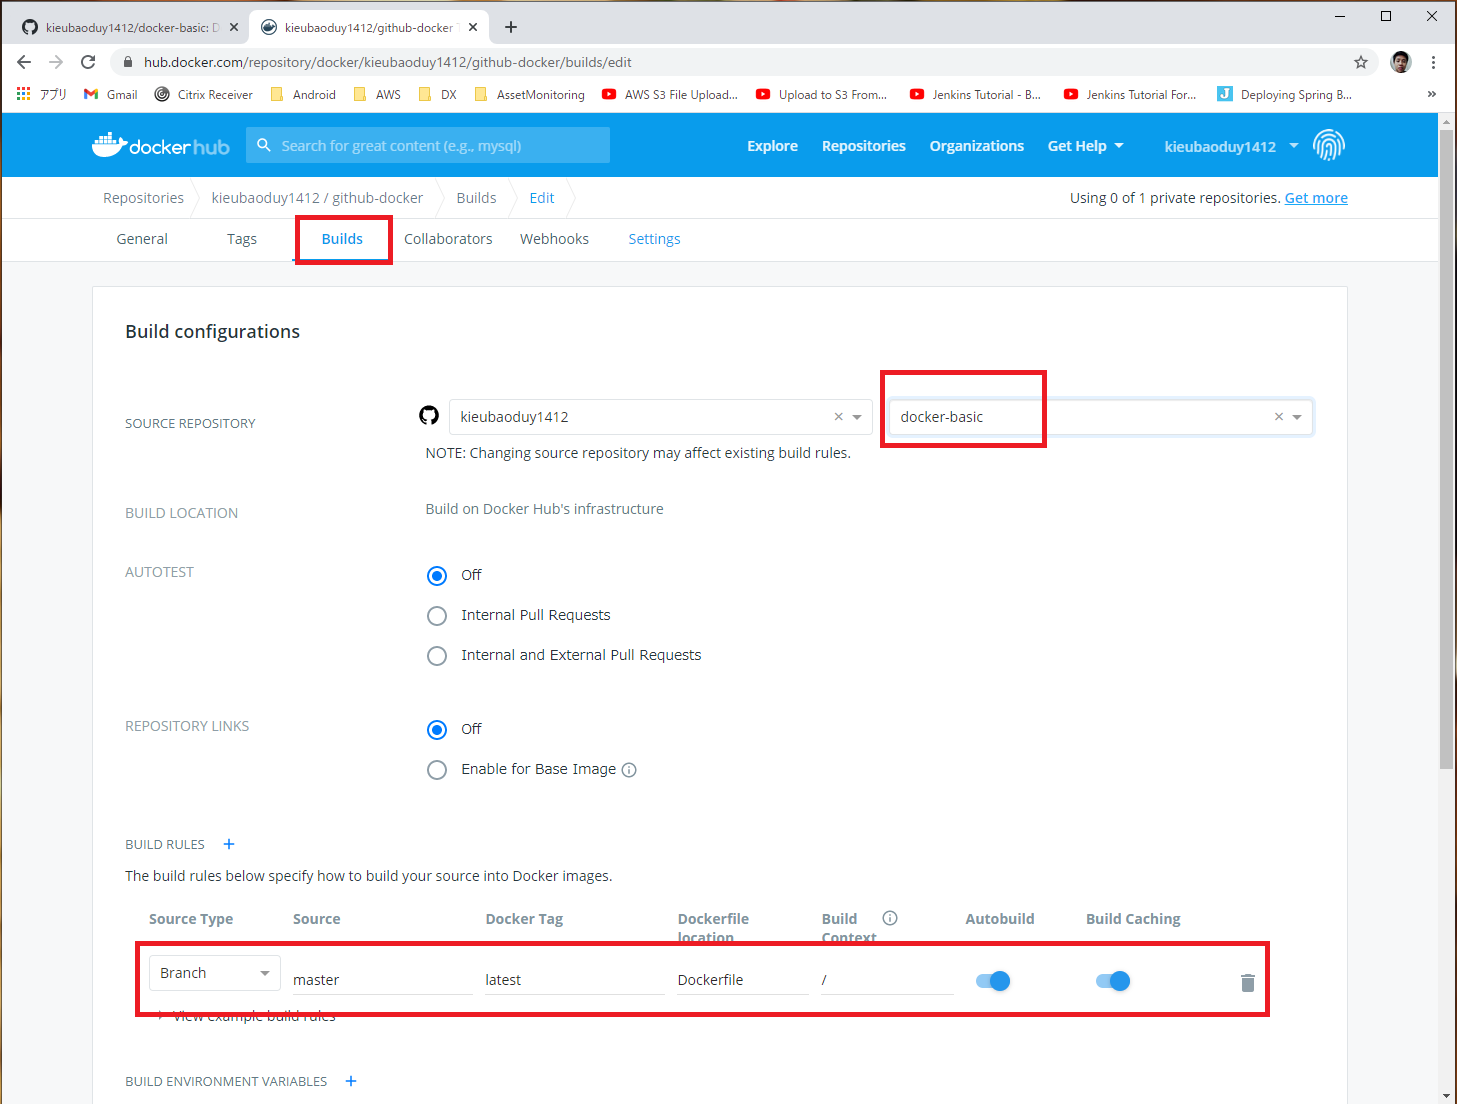The image size is (1457, 1104).
Task: Add a build environment variable with plus icon
Action: pos(351,1081)
